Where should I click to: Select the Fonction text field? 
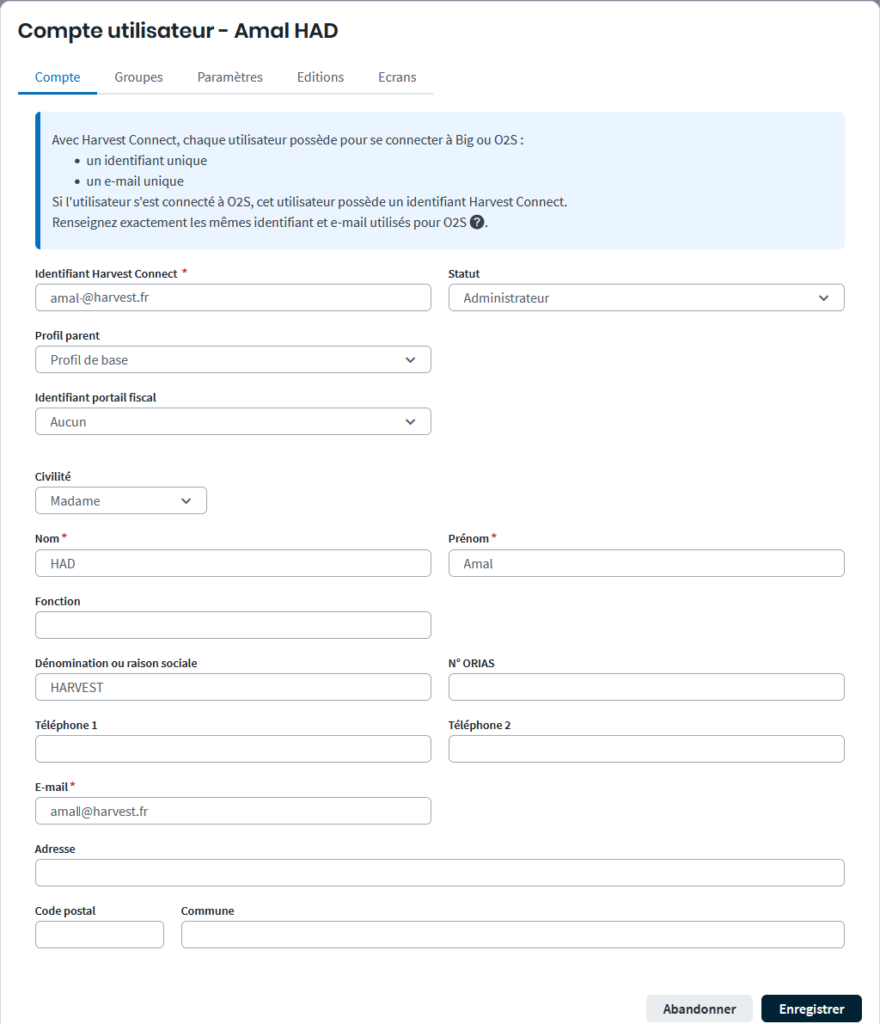pos(233,625)
